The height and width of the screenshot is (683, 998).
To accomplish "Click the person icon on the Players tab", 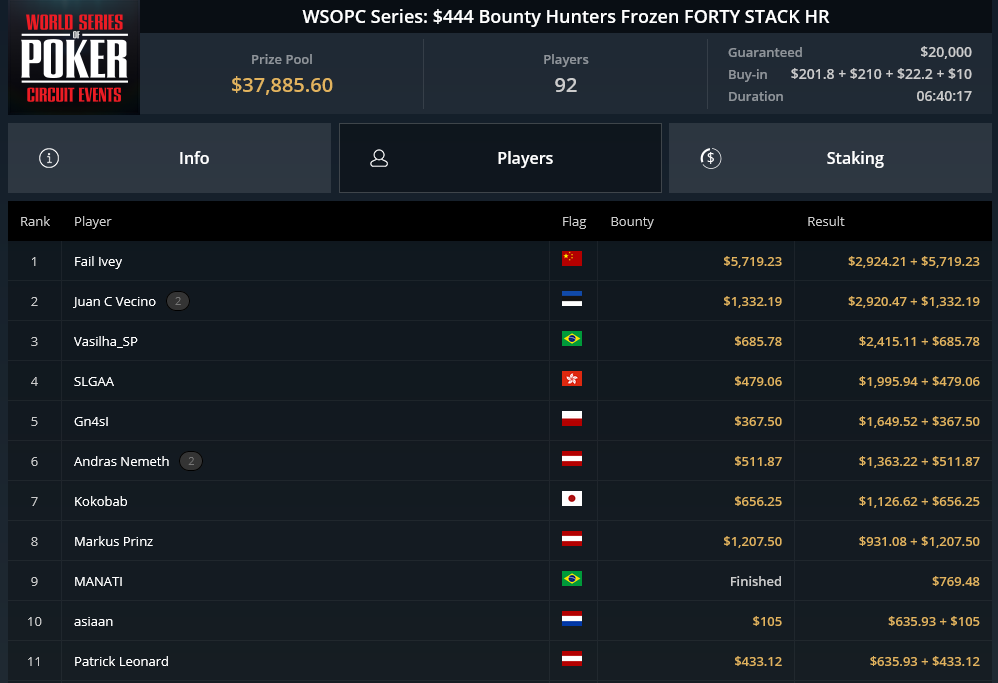I will tap(379, 158).
